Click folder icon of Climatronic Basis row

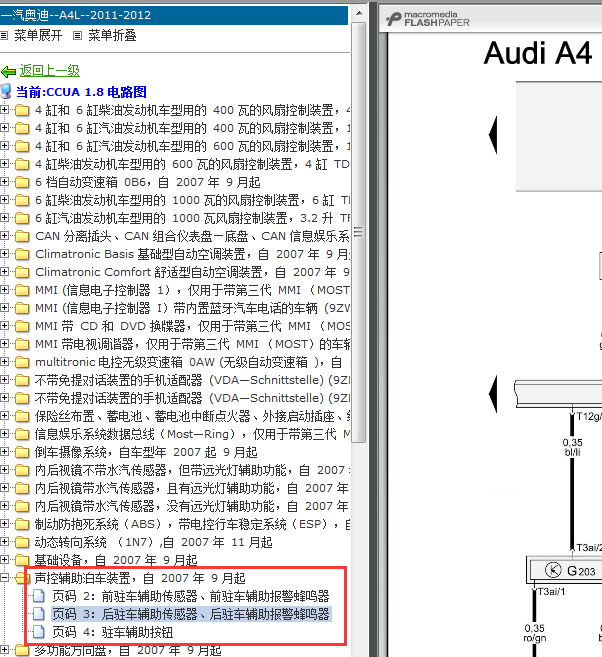click(22, 255)
